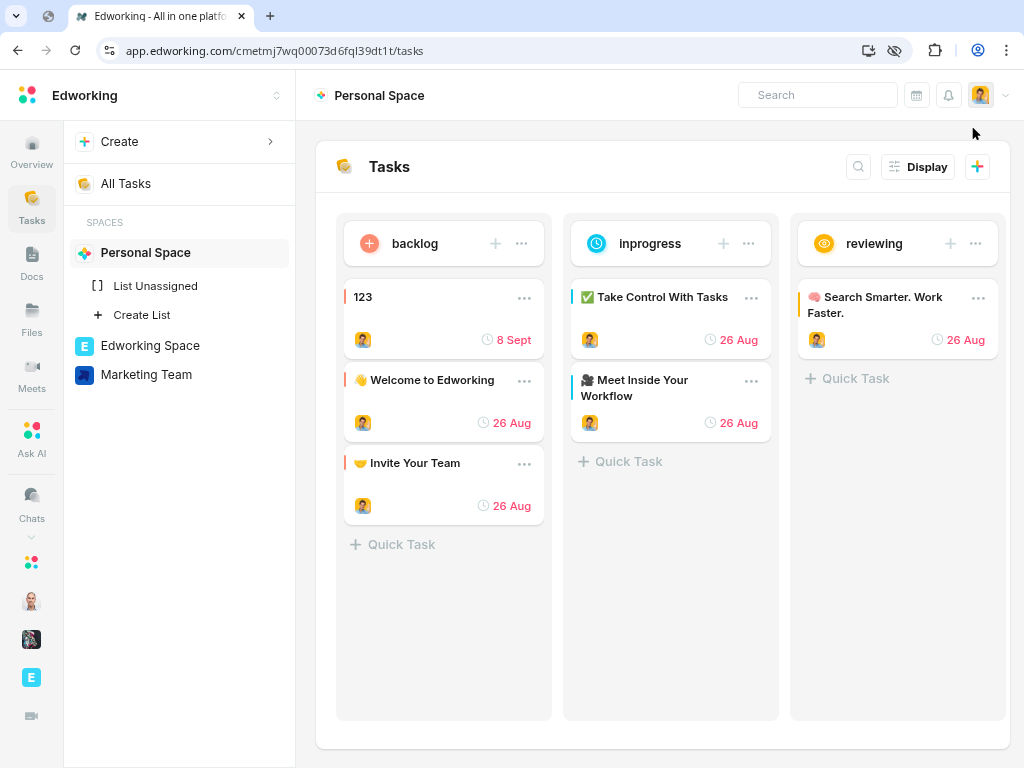Click the colorful plus add-task button
This screenshot has height=768, width=1024.
click(x=977, y=167)
